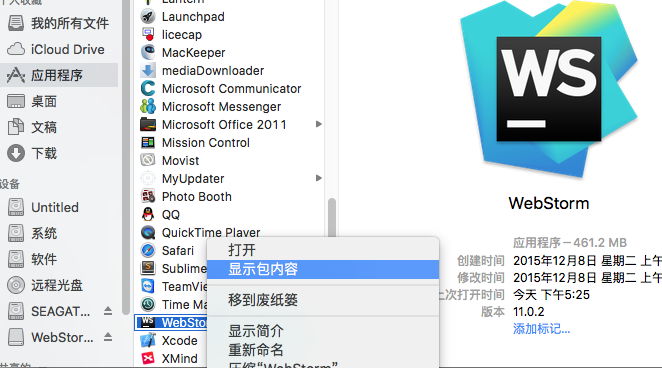Click the MacKeeper app icon
This screenshot has height=368, width=662.
click(x=148, y=52)
